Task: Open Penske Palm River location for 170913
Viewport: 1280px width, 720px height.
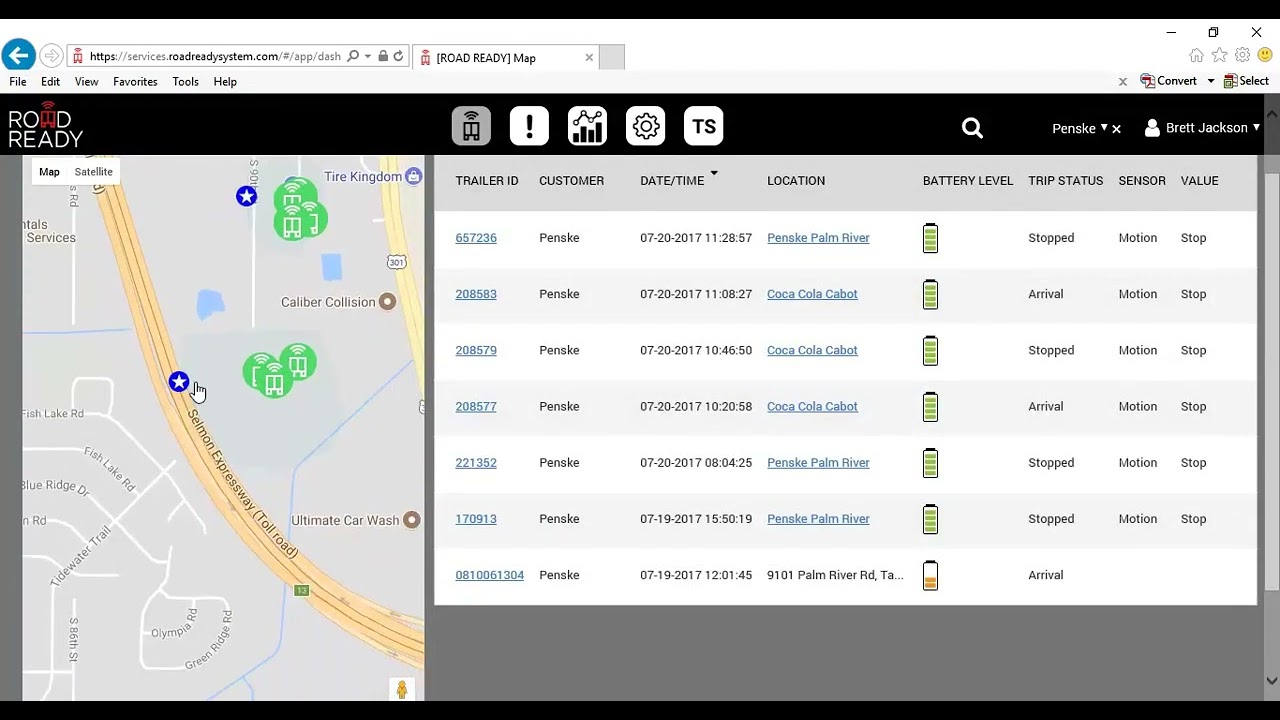Action: tap(818, 518)
